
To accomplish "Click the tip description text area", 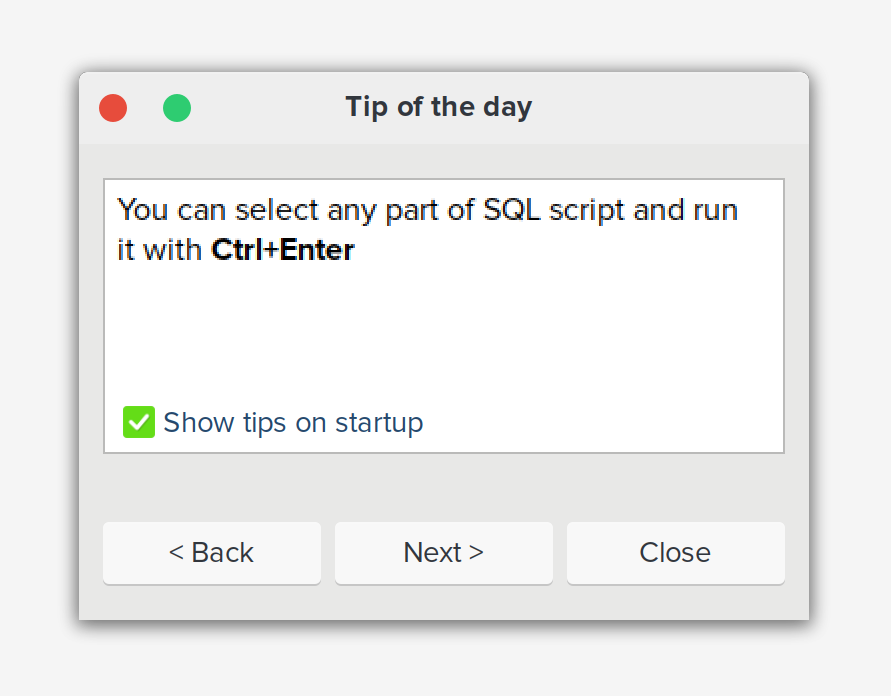I will (428, 230).
